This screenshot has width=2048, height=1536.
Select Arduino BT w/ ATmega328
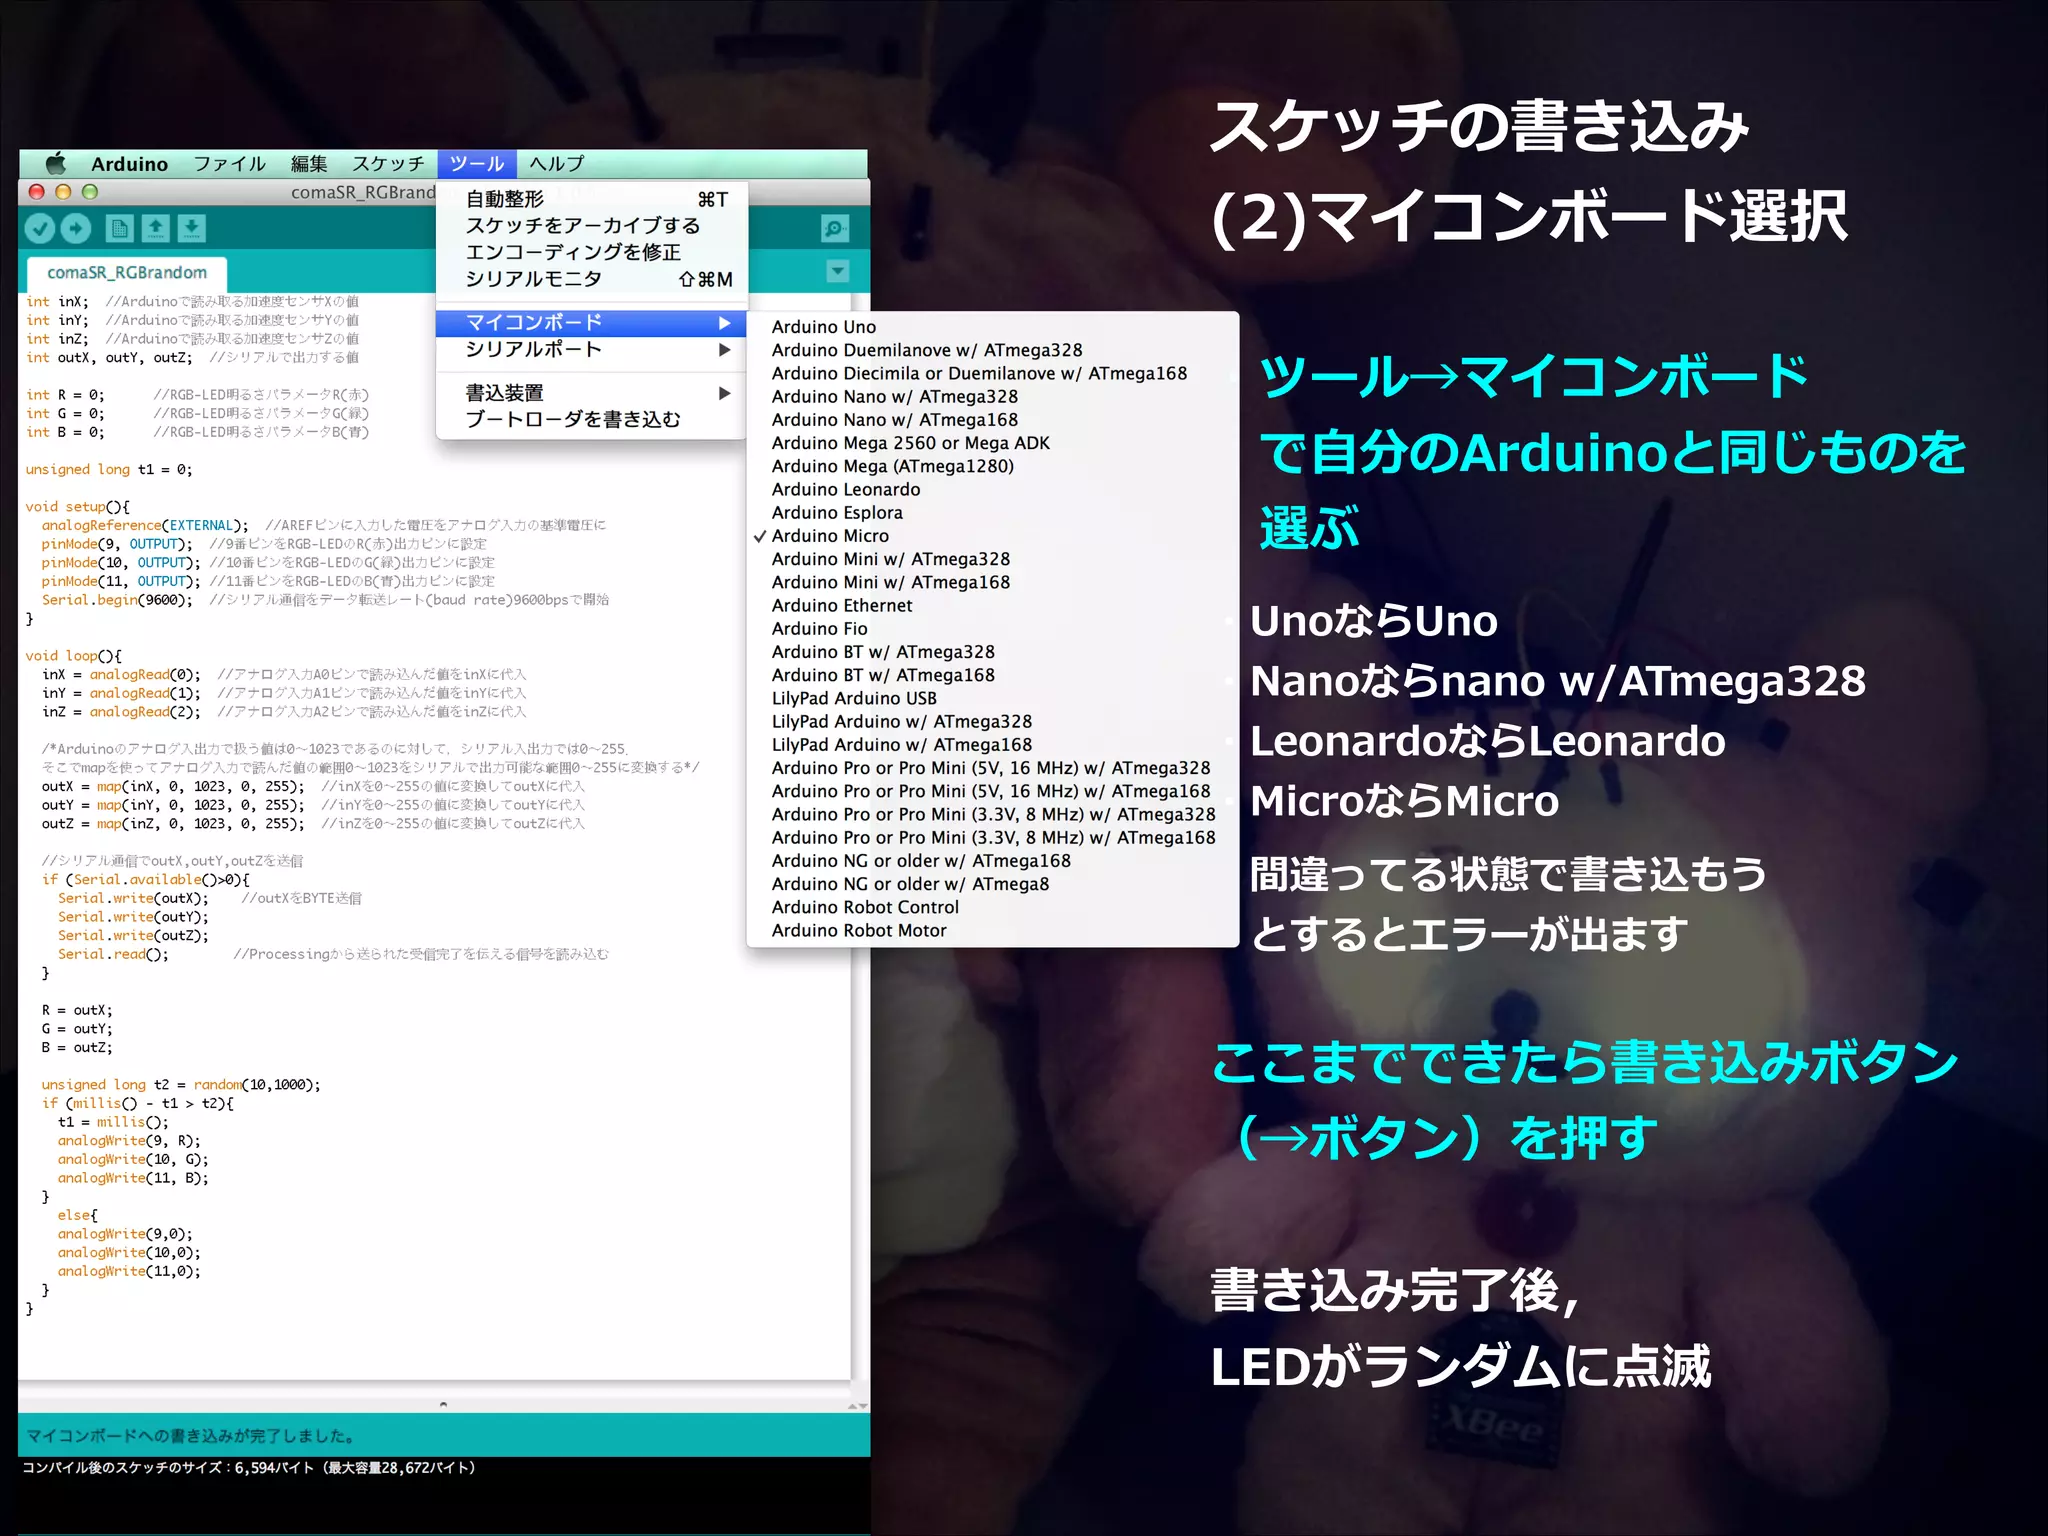pyautogui.click(x=993, y=652)
